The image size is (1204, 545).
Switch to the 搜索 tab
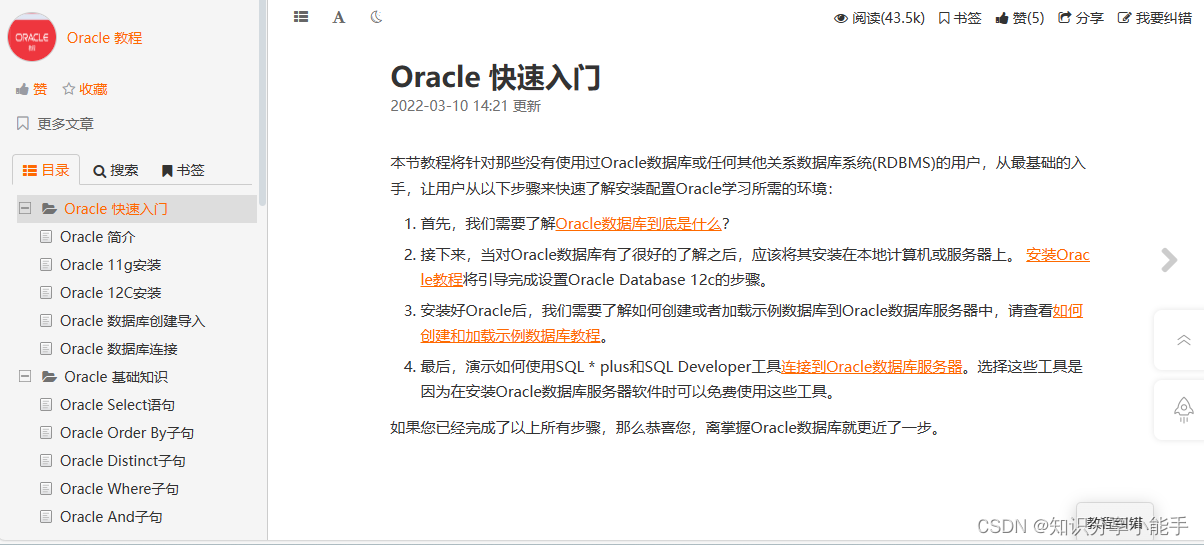(x=116, y=170)
